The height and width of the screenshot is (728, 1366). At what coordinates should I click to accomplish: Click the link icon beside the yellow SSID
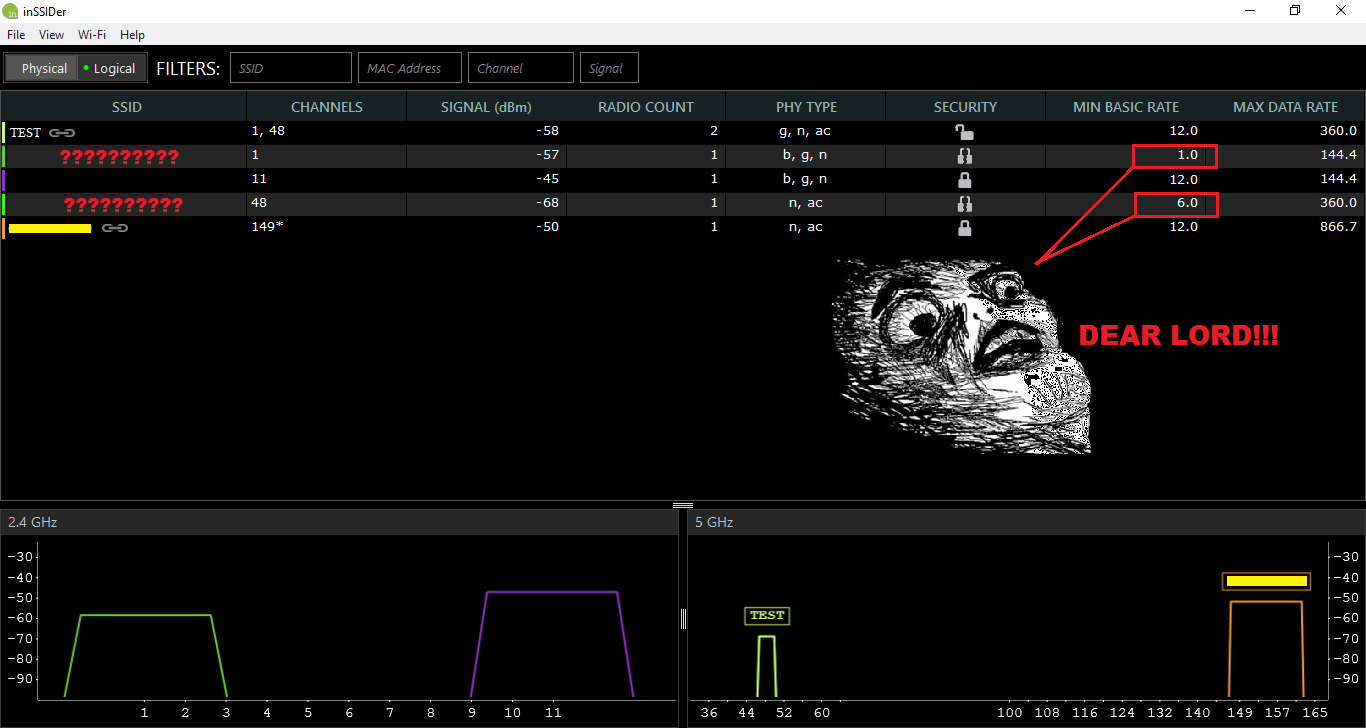click(115, 228)
